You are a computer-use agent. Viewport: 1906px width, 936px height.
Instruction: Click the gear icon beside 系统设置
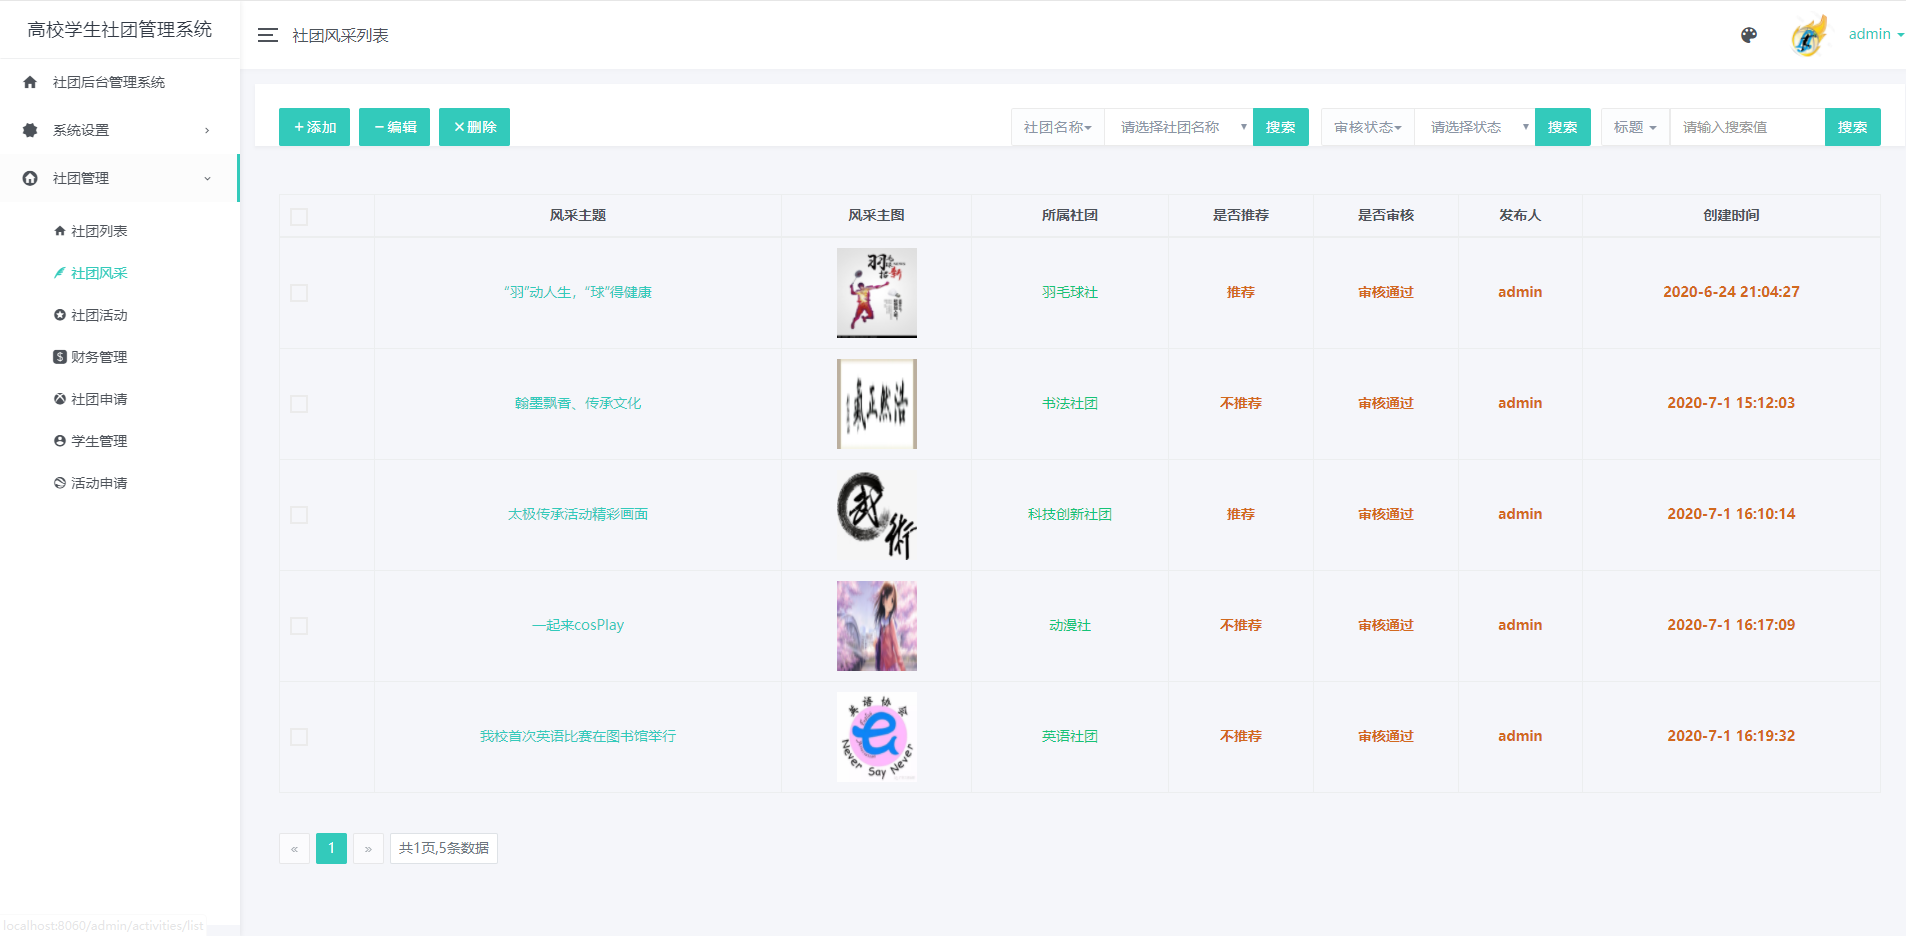pyautogui.click(x=30, y=130)
